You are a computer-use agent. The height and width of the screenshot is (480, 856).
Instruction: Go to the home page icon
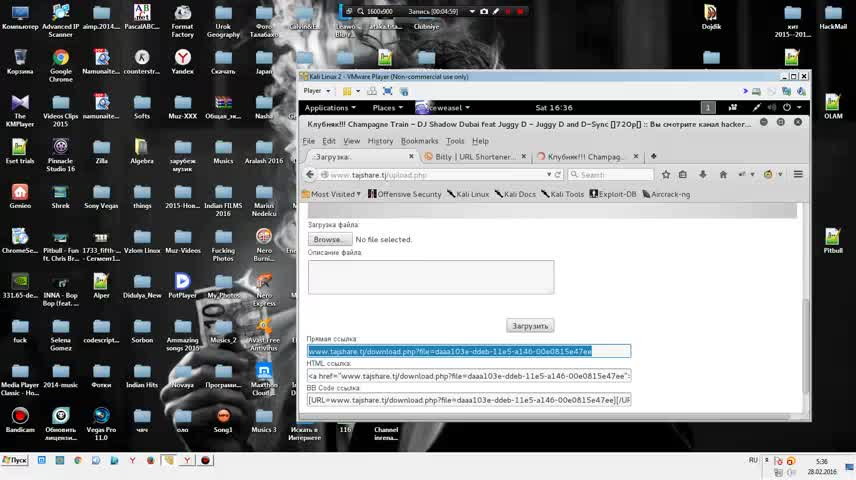point(723,174)
